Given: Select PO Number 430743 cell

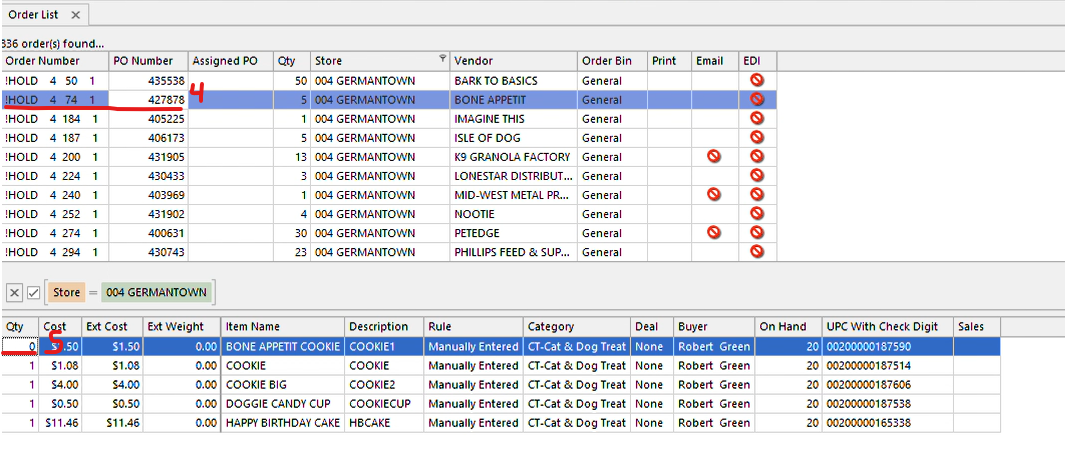Looking at the screenshot, I should coord(149,251).
